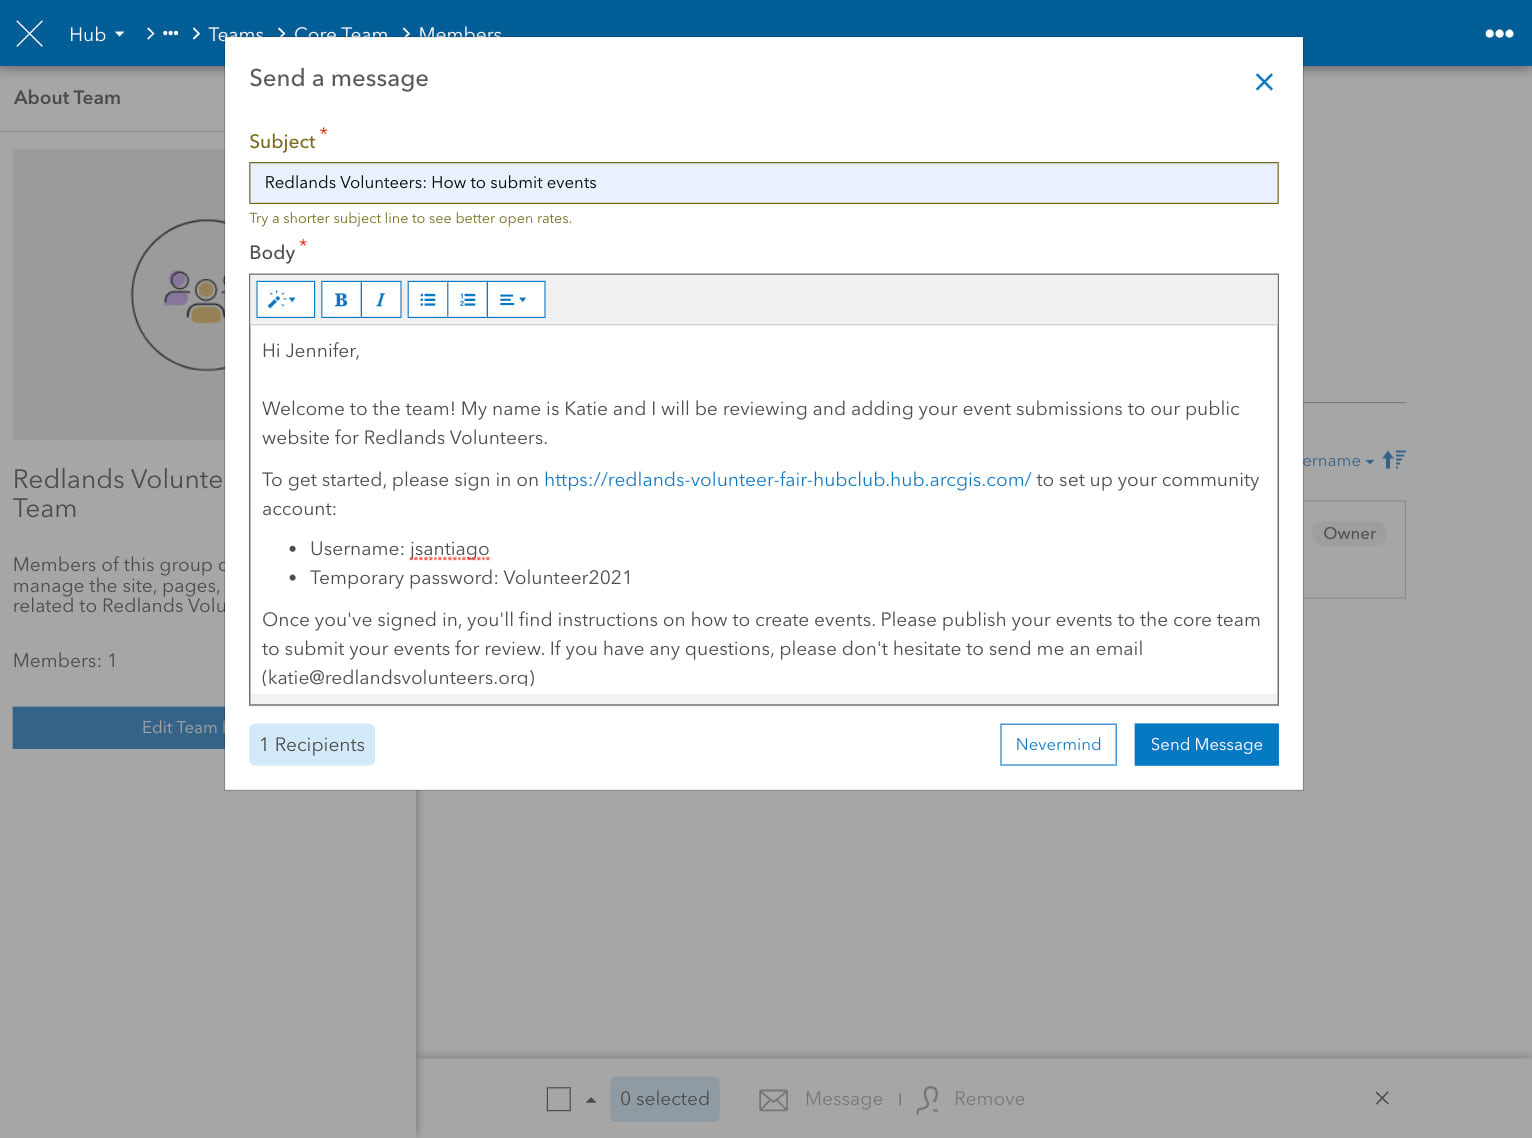Viewport: 1532px width, 1138px height.
Task: Click the Send Message button
Action: pos(1206,744)
